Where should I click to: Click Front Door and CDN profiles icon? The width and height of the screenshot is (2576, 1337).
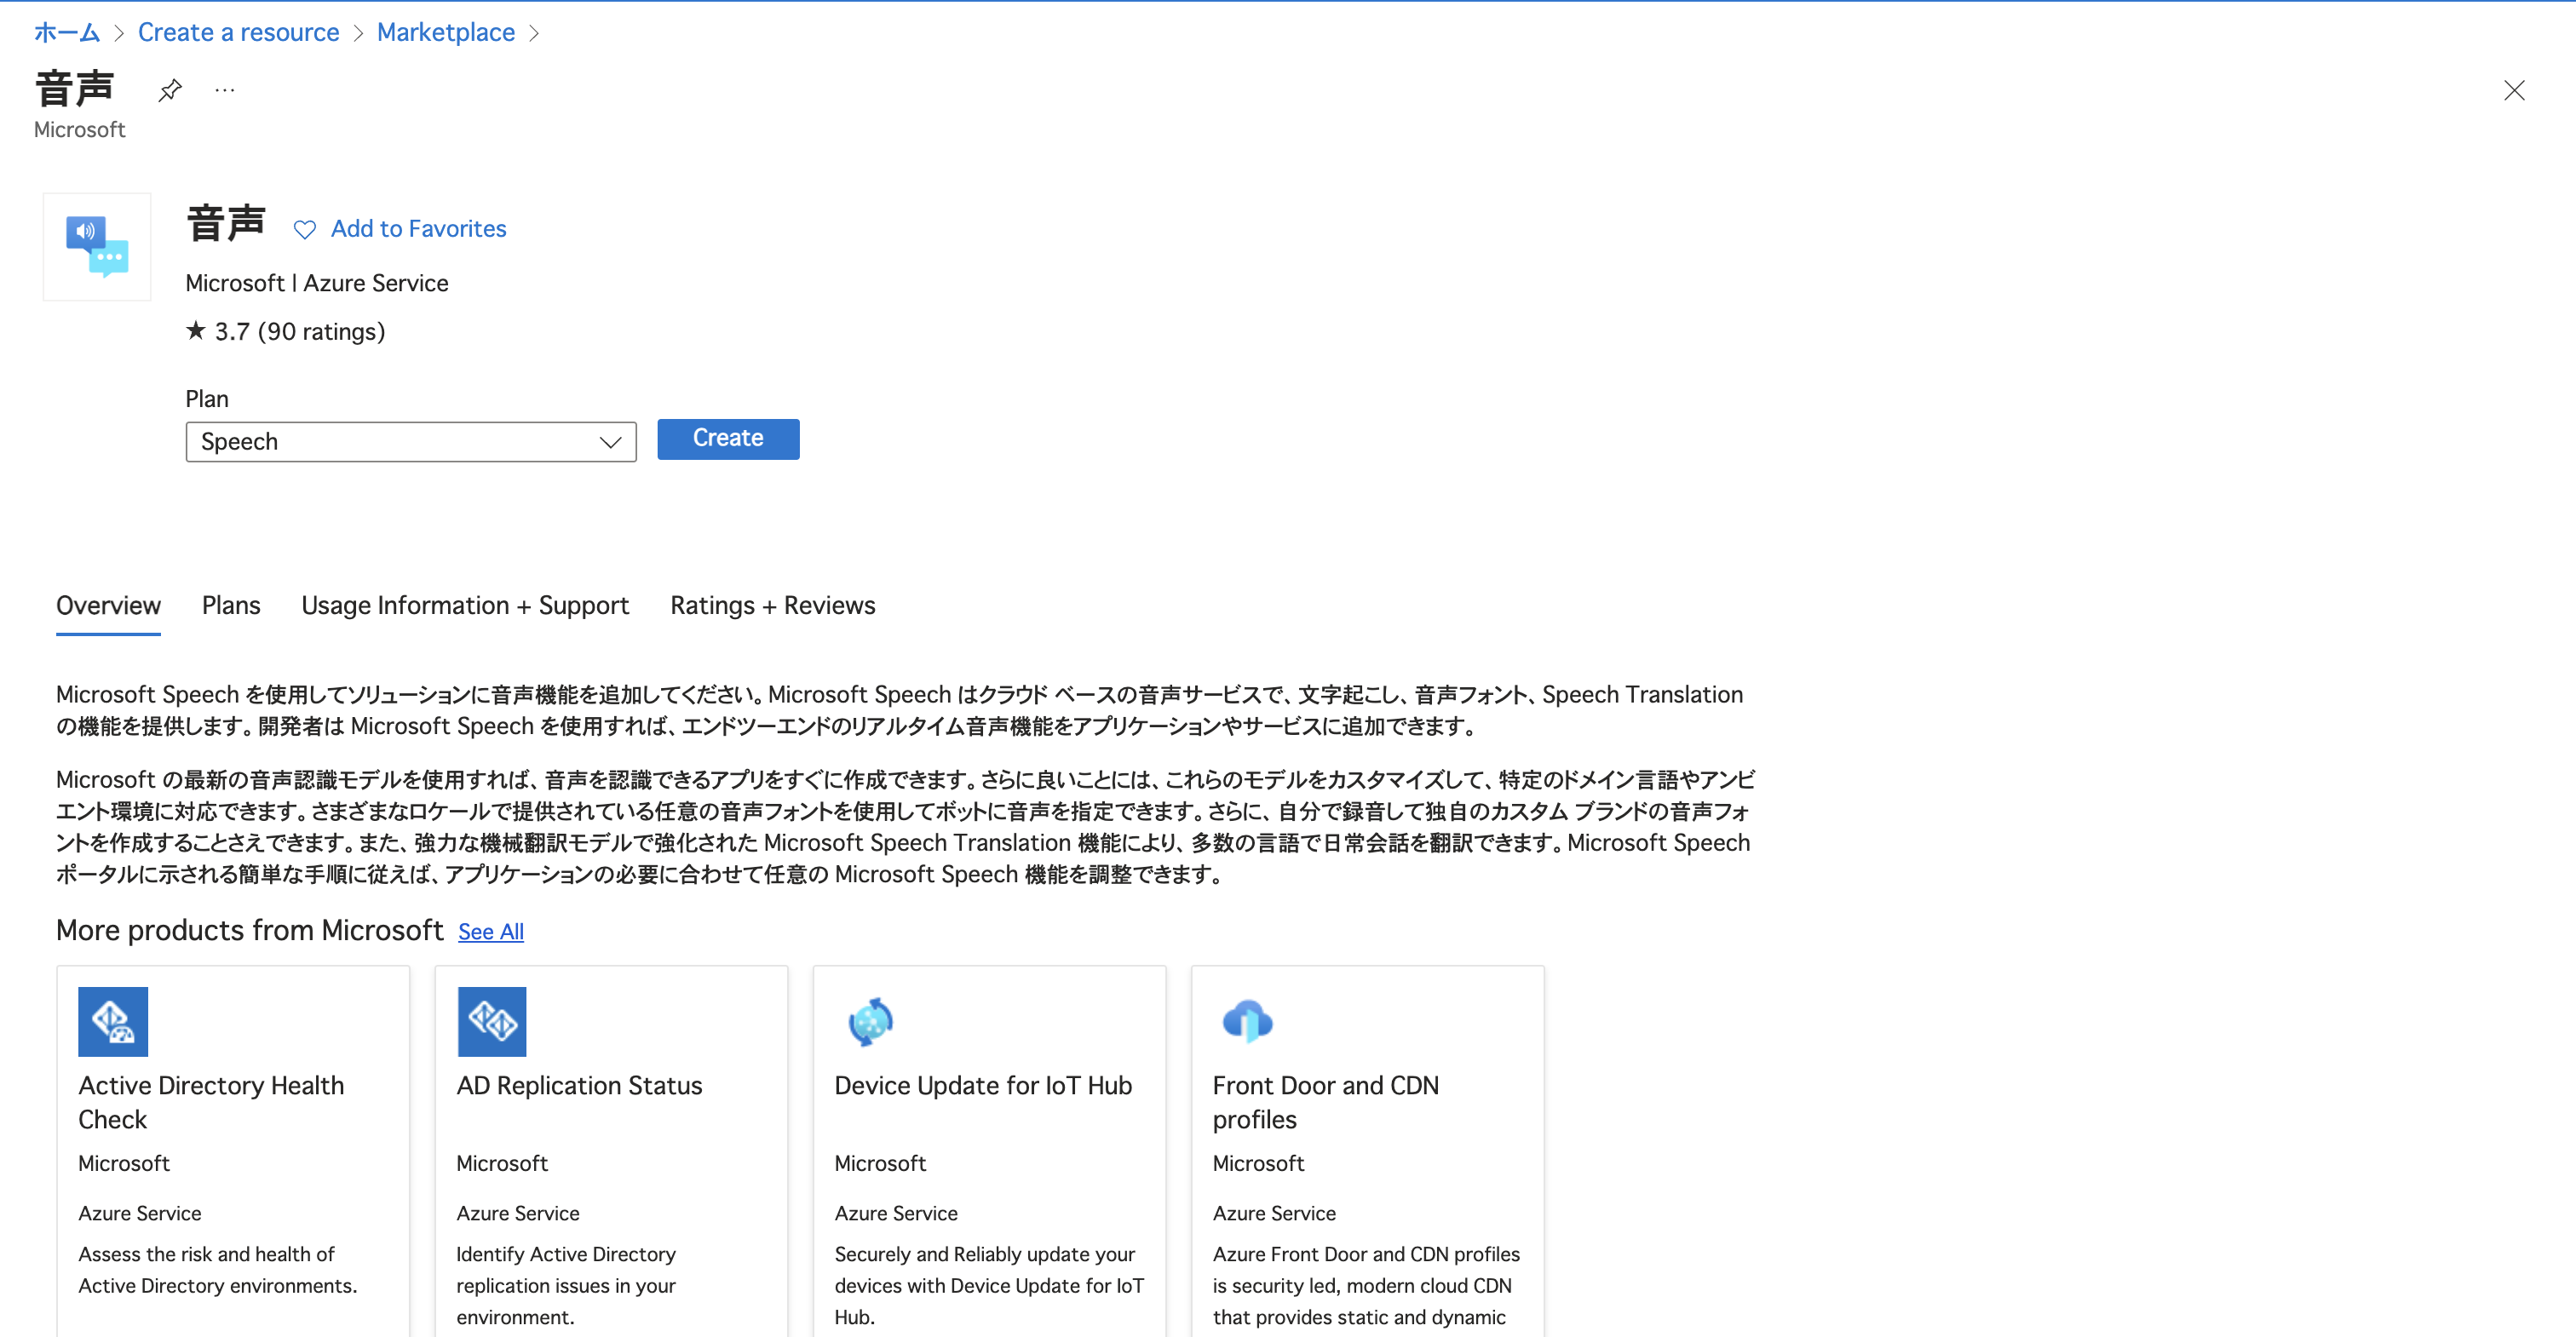[1247, 1021]
